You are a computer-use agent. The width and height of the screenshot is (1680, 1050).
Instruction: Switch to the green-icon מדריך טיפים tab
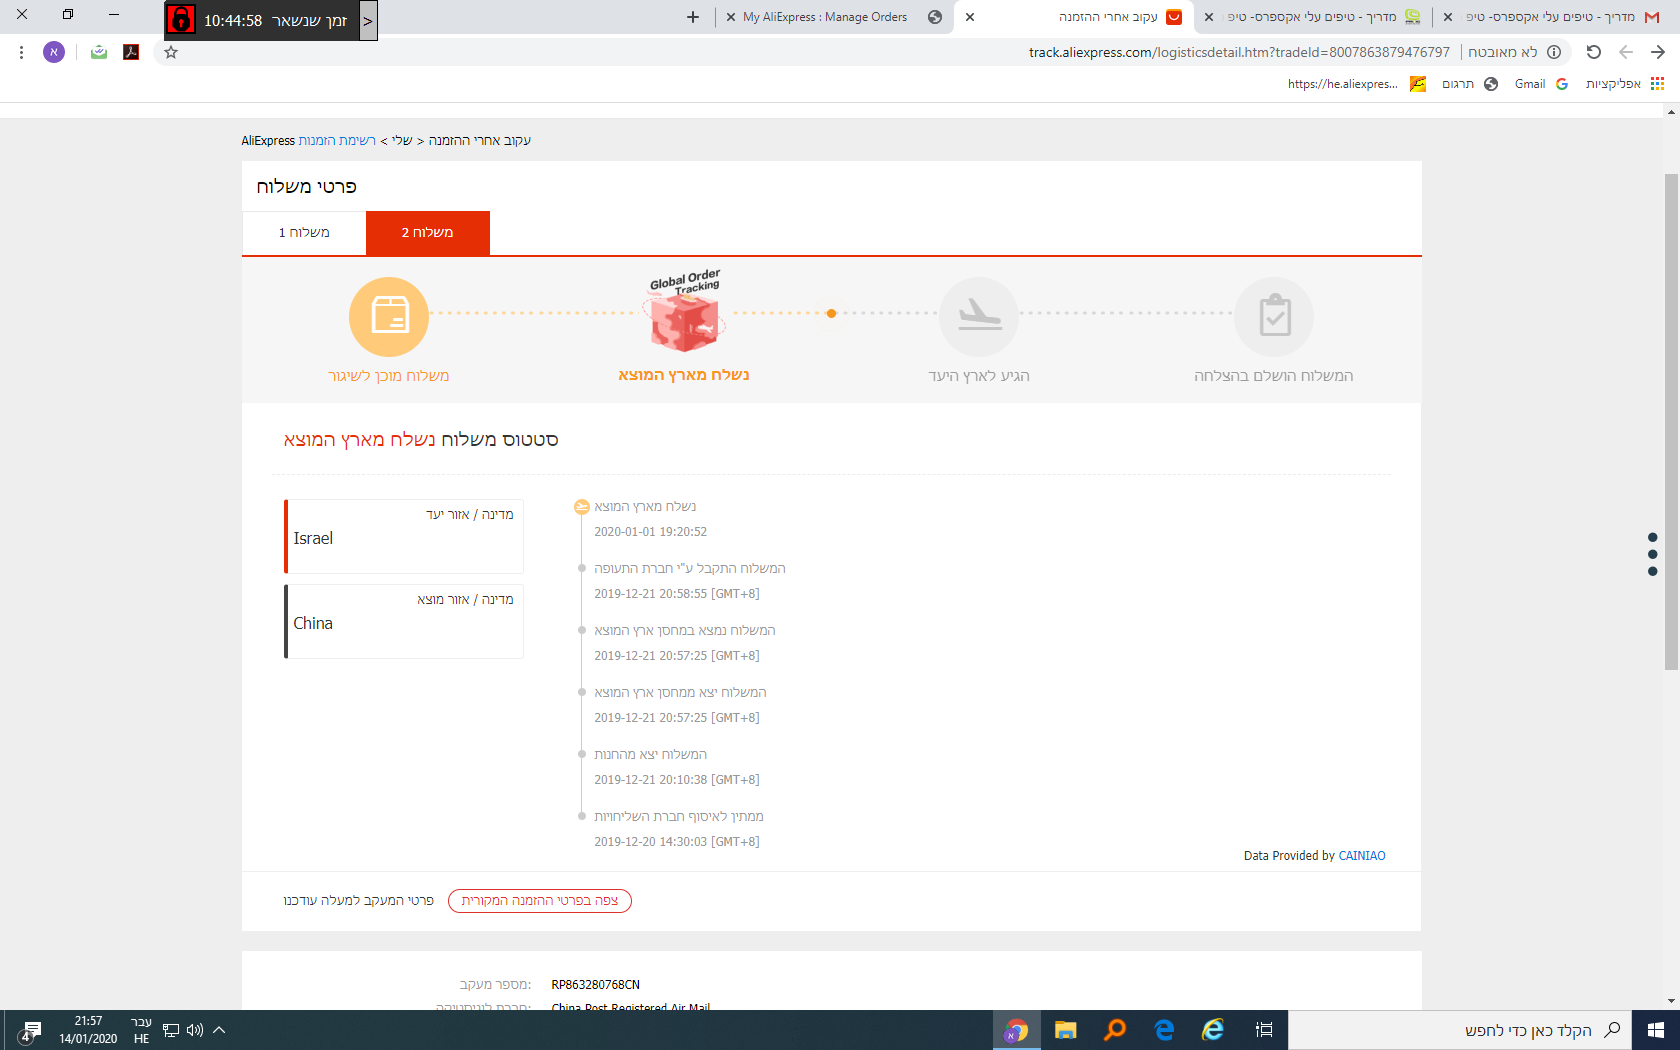click(x=1312, y=17)
